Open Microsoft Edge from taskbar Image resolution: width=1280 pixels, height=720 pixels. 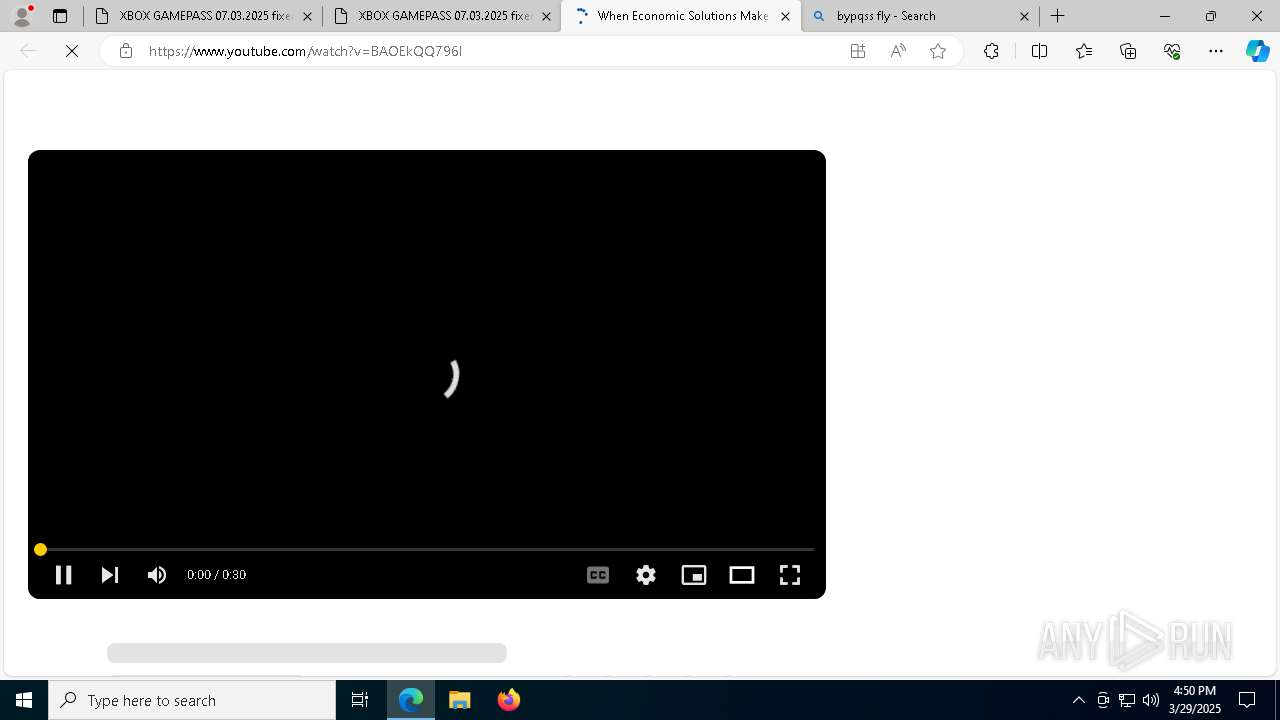[411, 700]
